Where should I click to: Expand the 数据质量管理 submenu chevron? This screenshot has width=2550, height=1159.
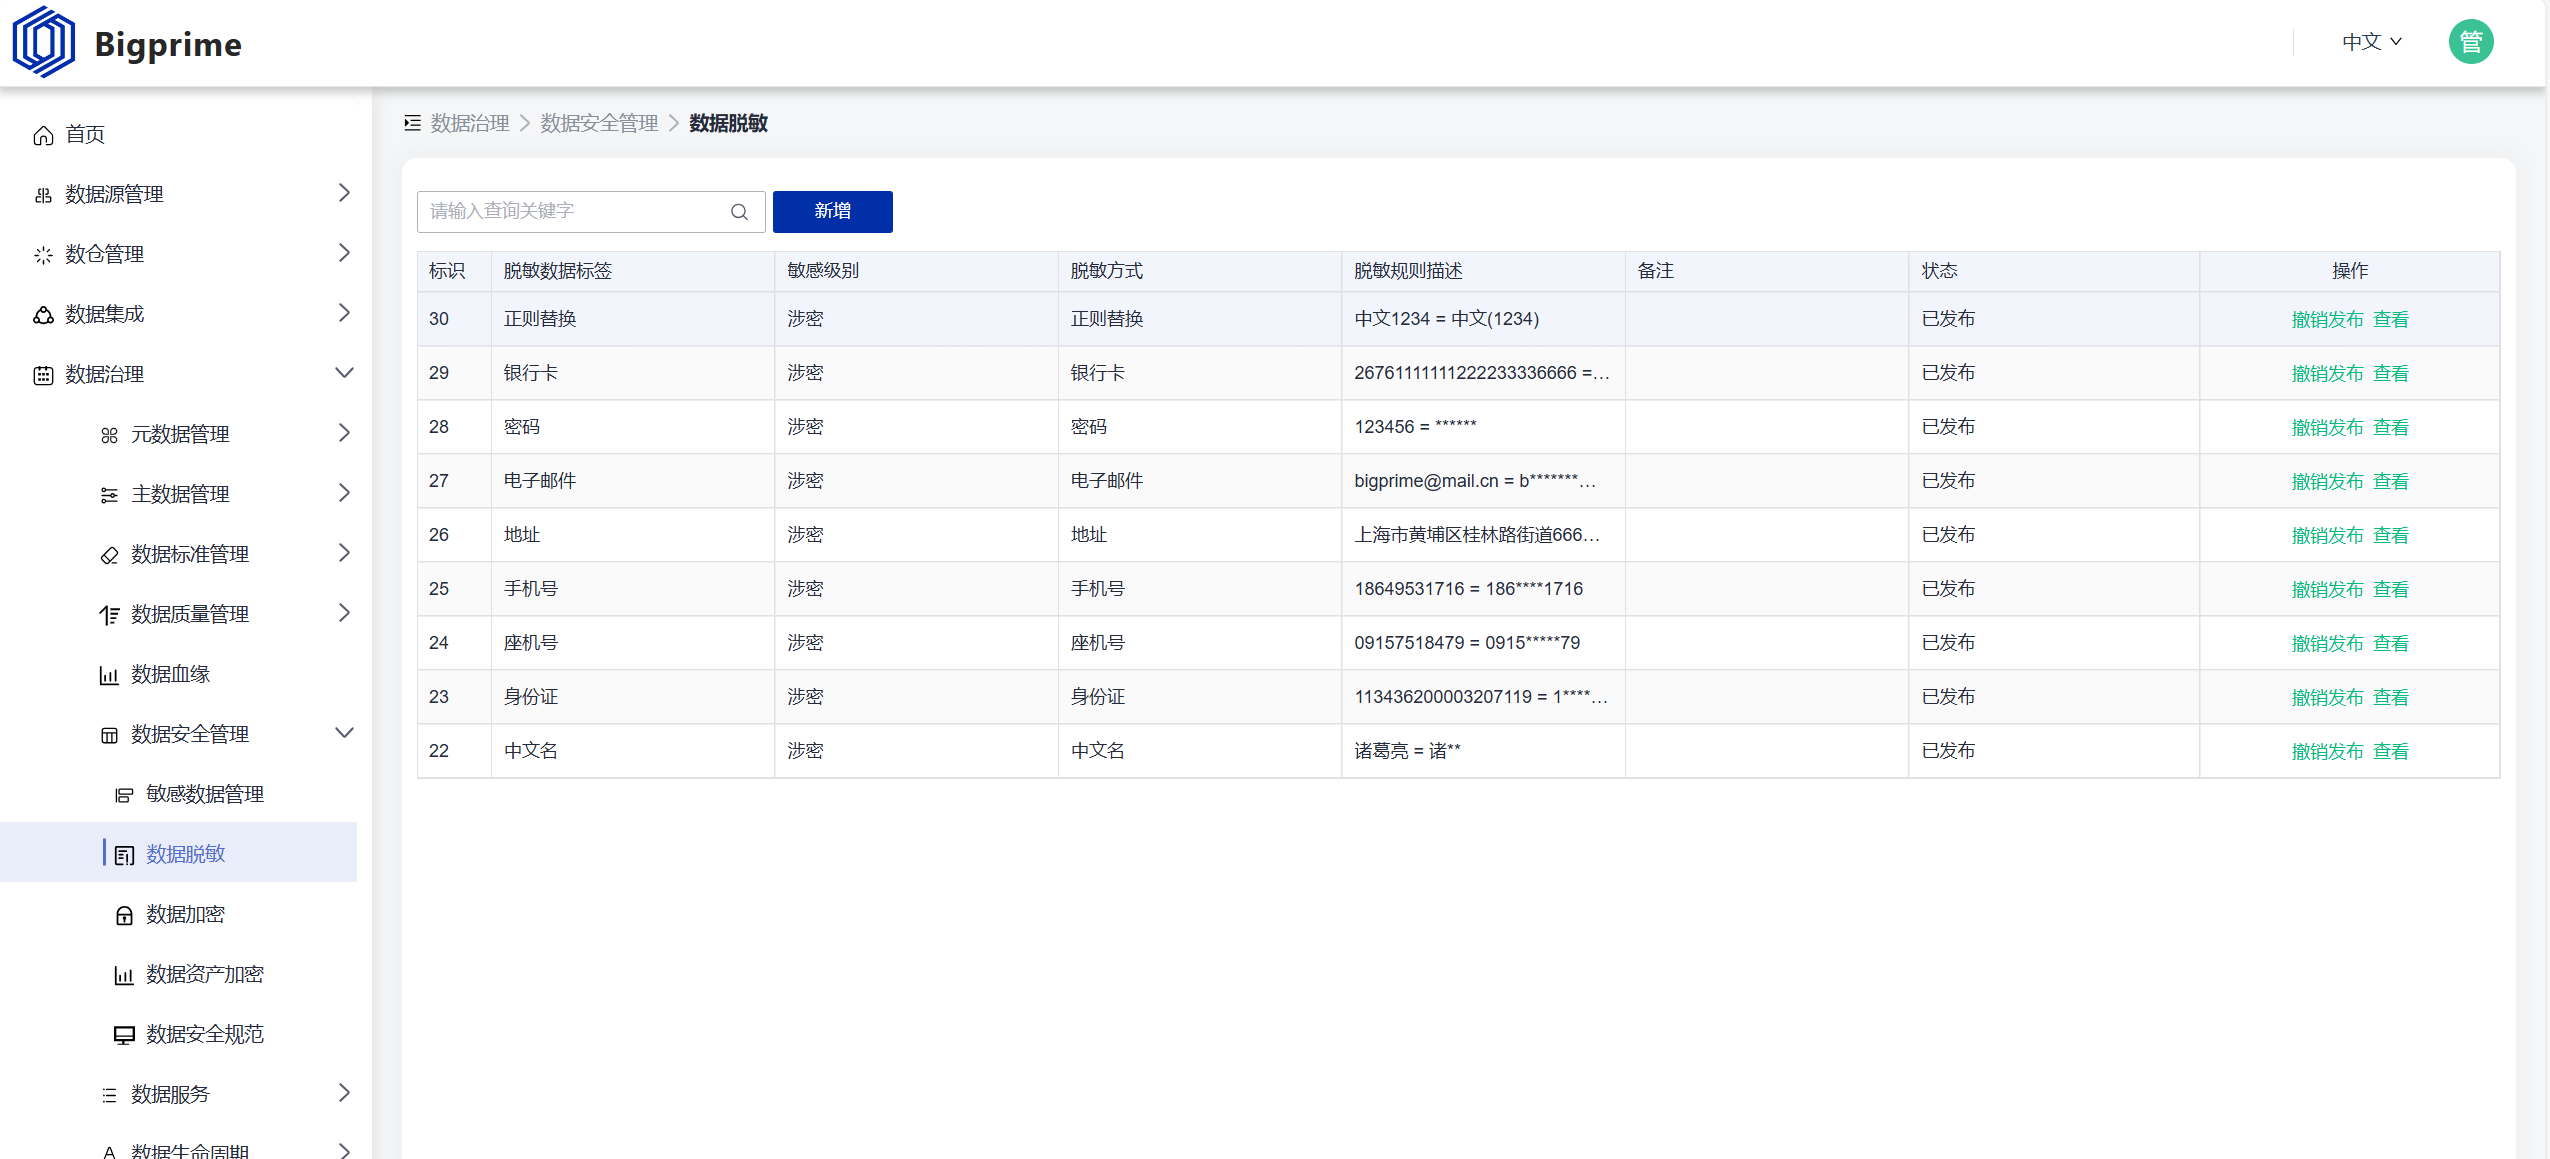pos(344,612)
